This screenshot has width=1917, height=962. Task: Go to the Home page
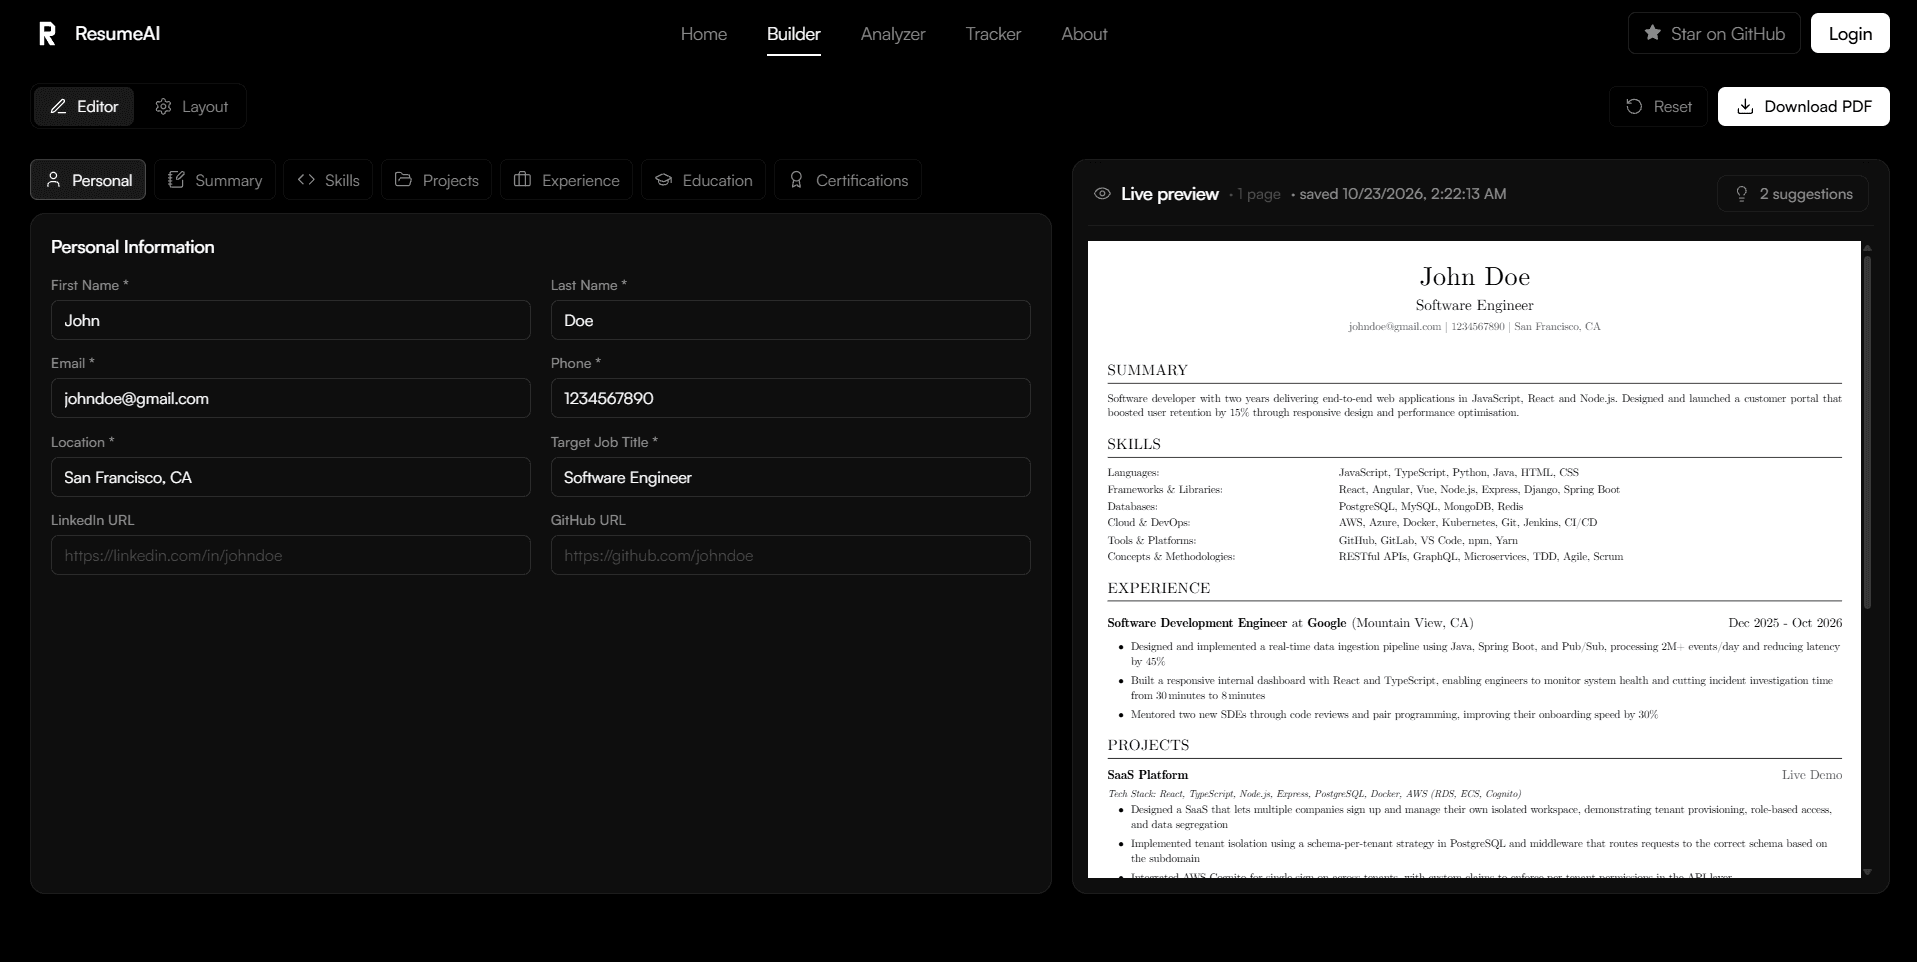[704, 34]
